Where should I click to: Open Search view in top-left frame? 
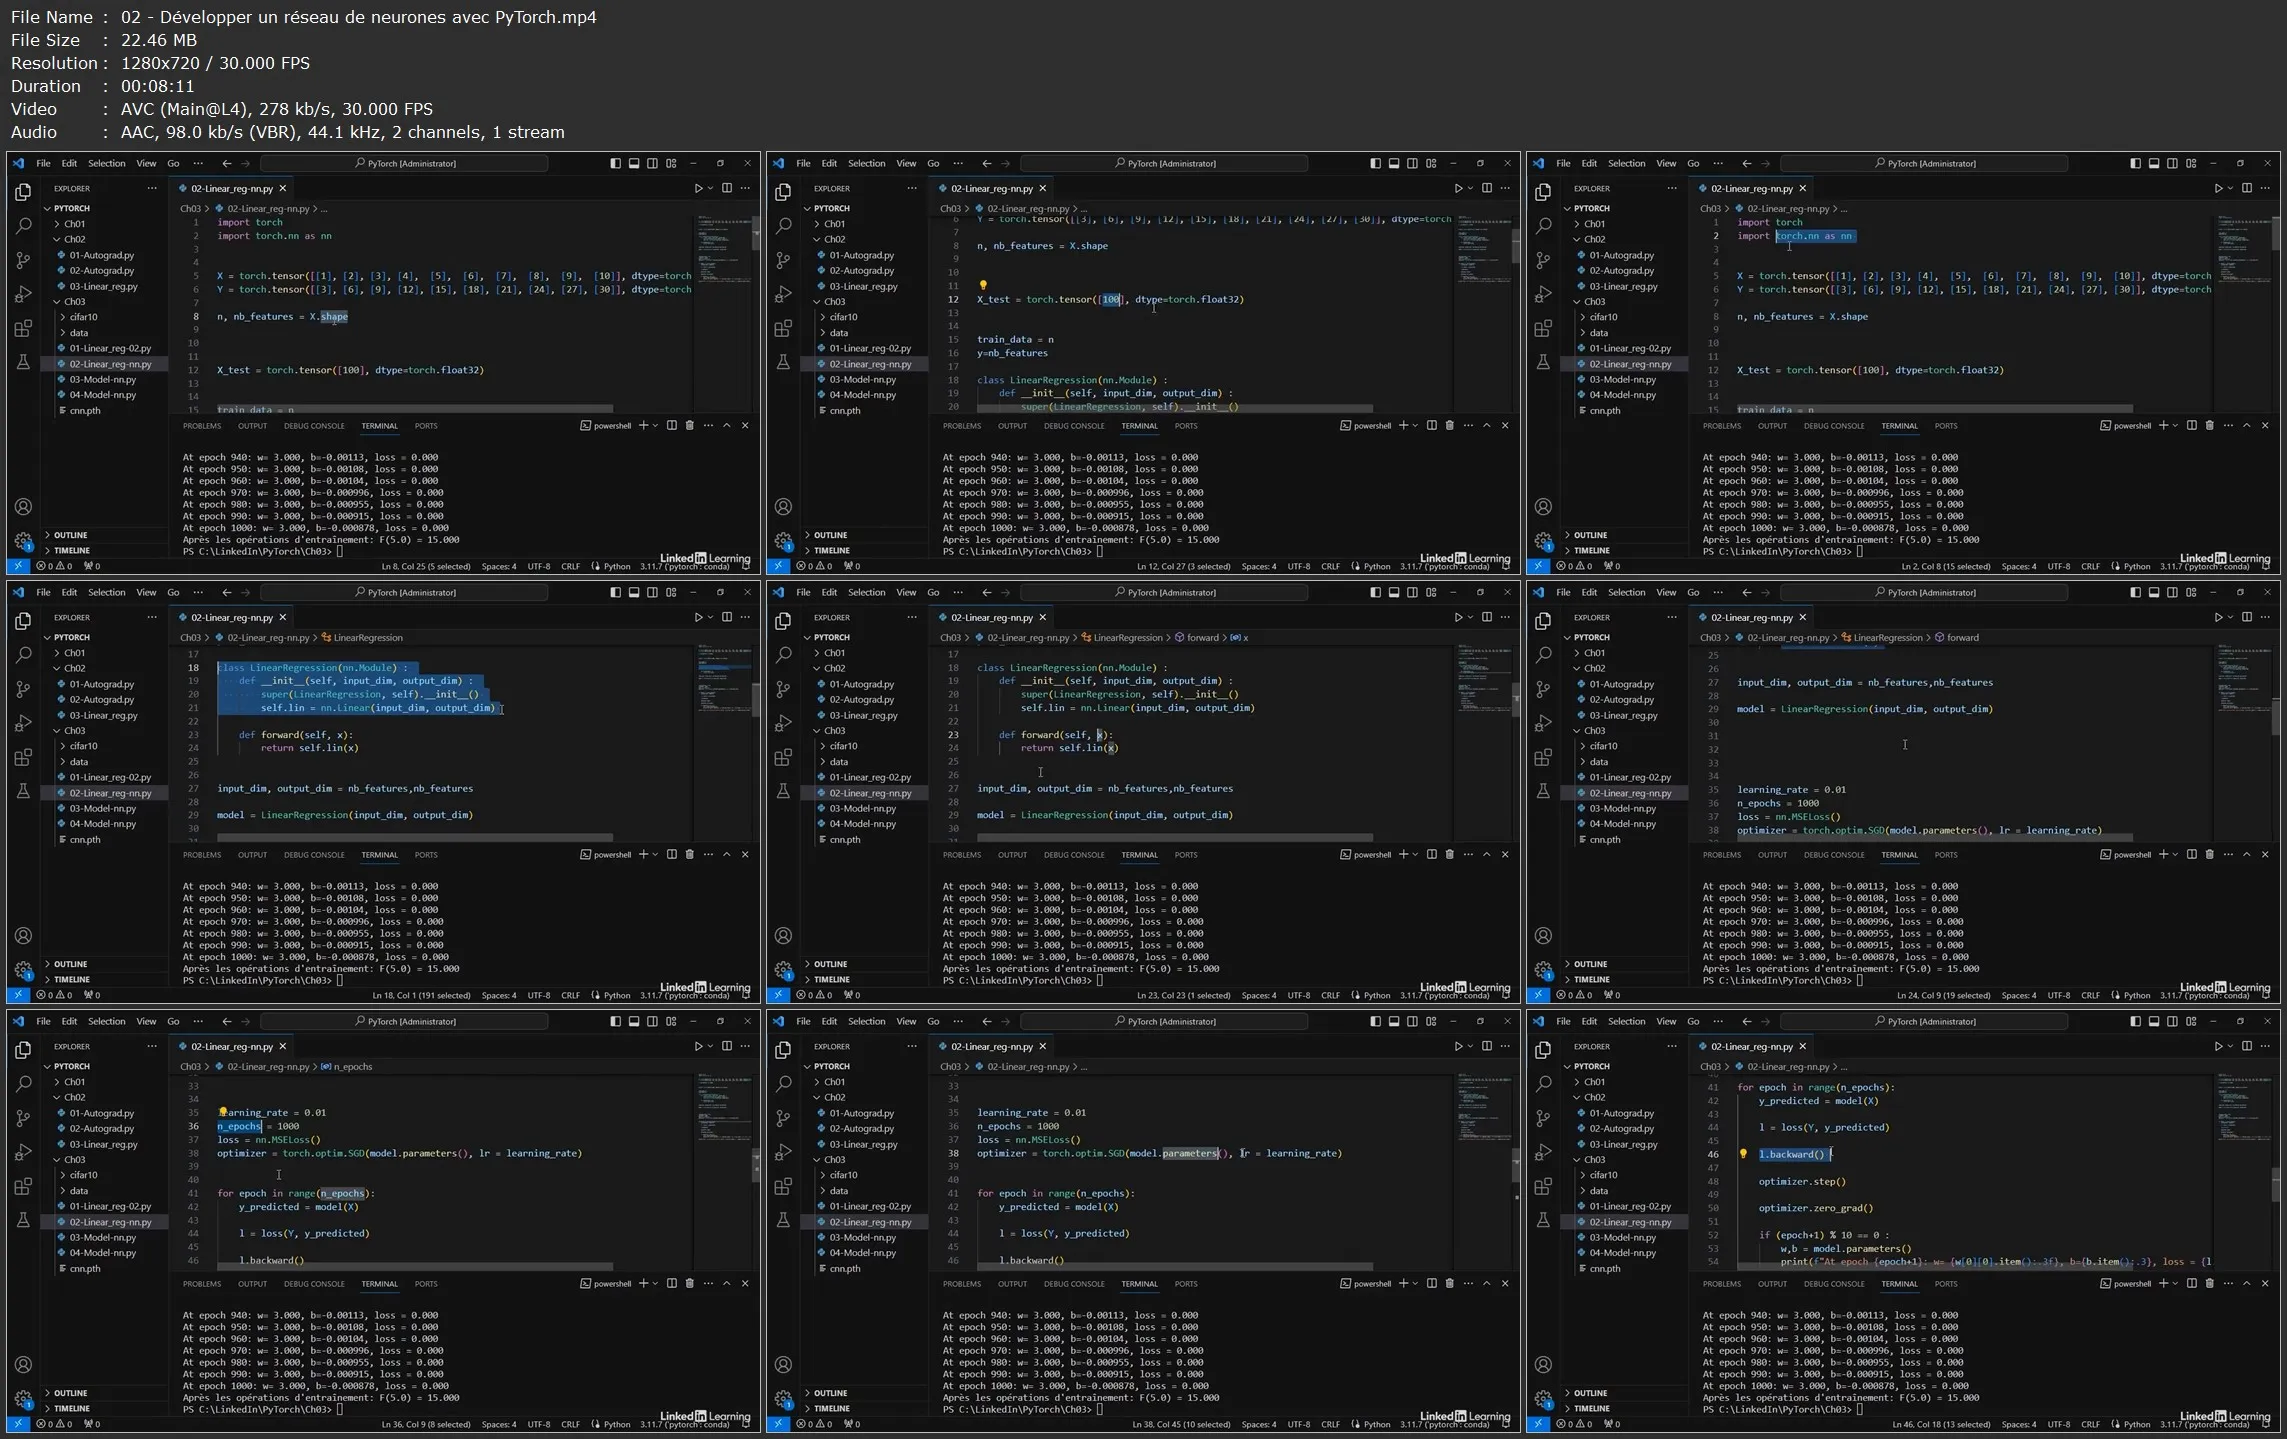pos(23,227)
